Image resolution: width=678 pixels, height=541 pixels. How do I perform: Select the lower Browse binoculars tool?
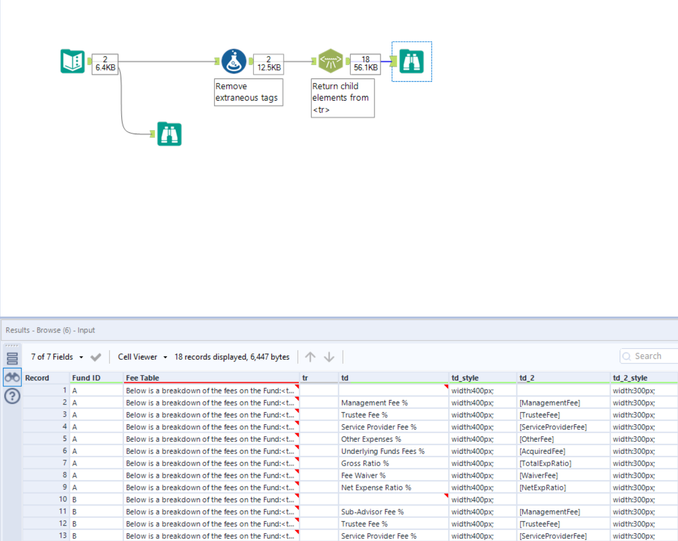[169, 134]
